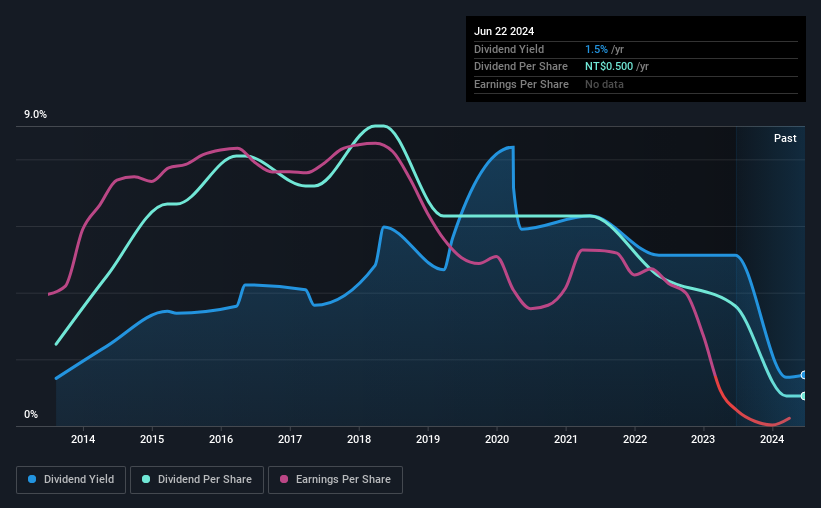Image resolution: width=821 pixels, height=508 pixels.
Task: Click the NT$0.500 Dividend Per Share value
Action: coord(609,67)
